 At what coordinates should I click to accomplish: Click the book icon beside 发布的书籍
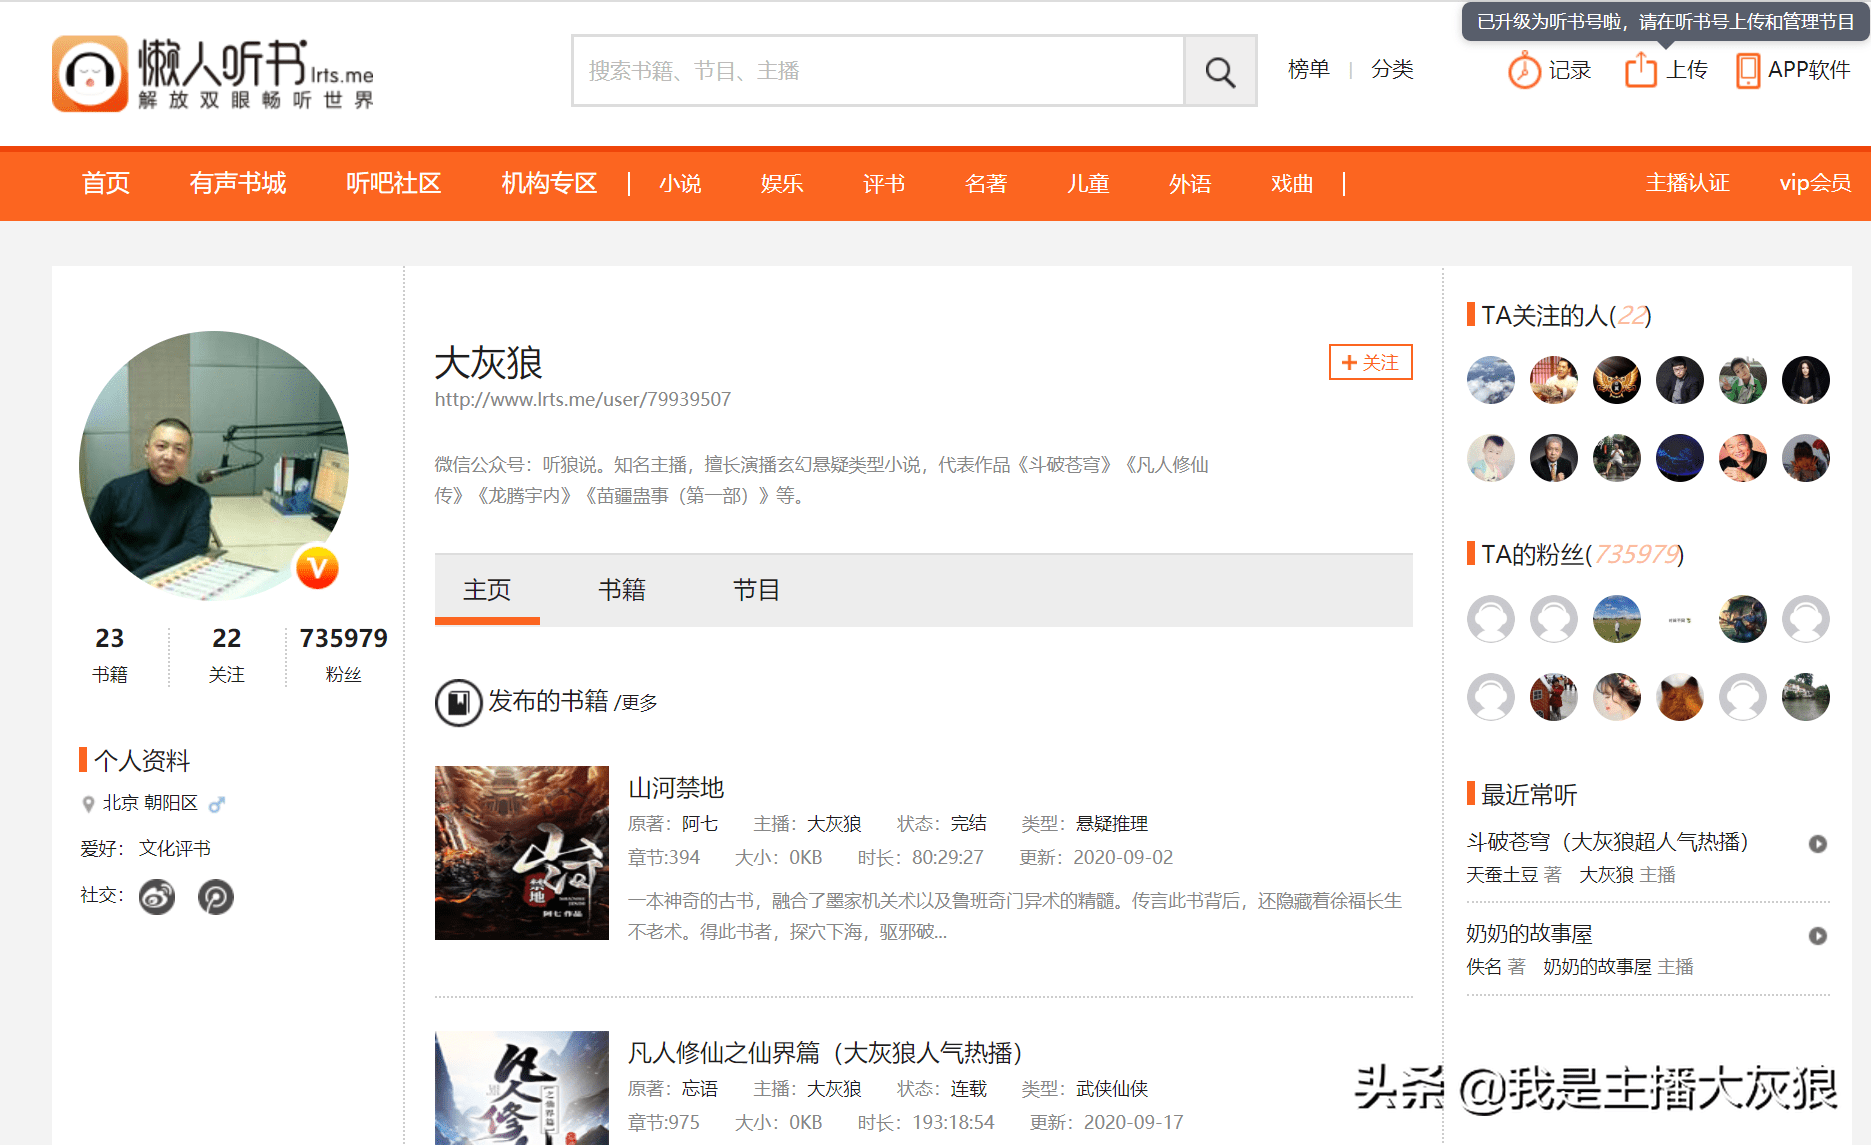(x=458, y=702)
